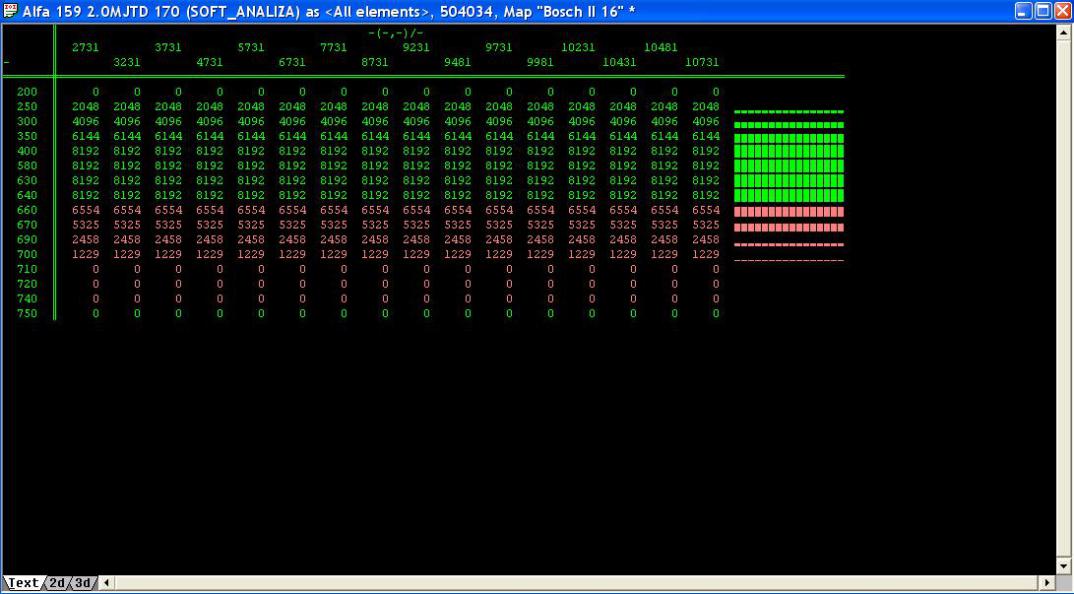Select cell 6144 in row 350, column 3731
Image resolution: width=1074 pixels, height=594 pixels.
(x=168, y=136)
